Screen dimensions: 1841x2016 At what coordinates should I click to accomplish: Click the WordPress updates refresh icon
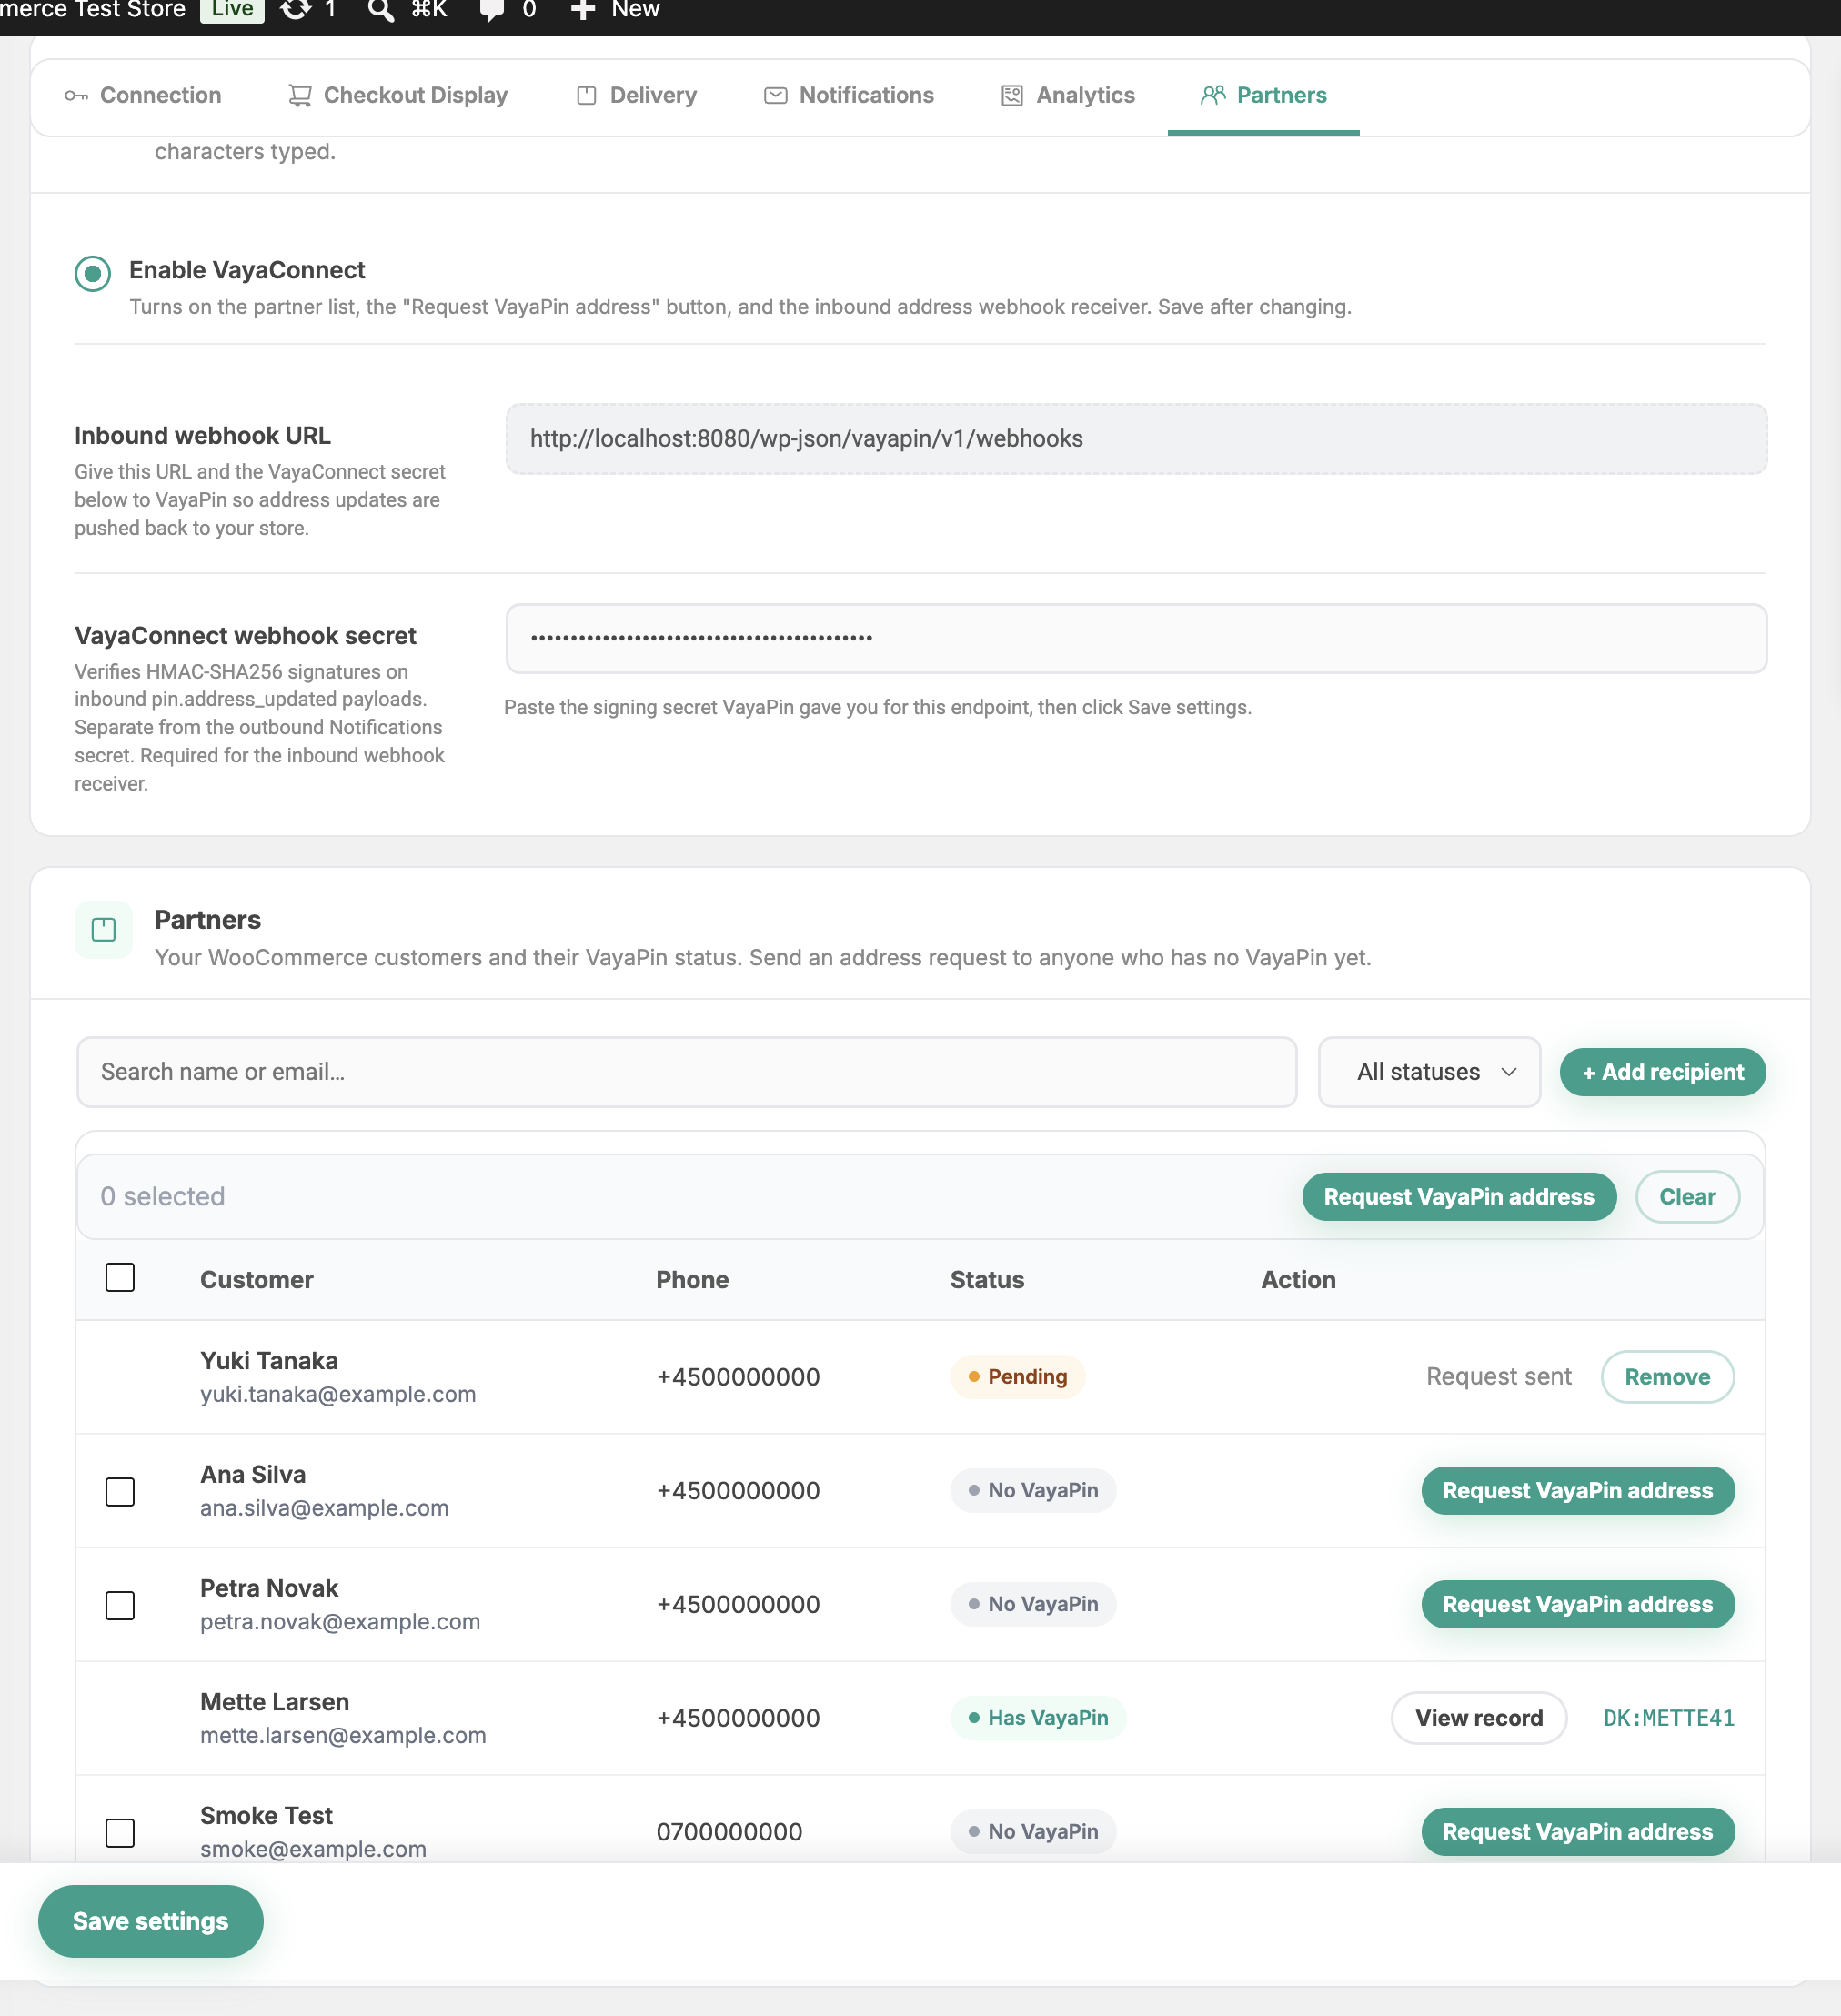click(x=295, y=10)
